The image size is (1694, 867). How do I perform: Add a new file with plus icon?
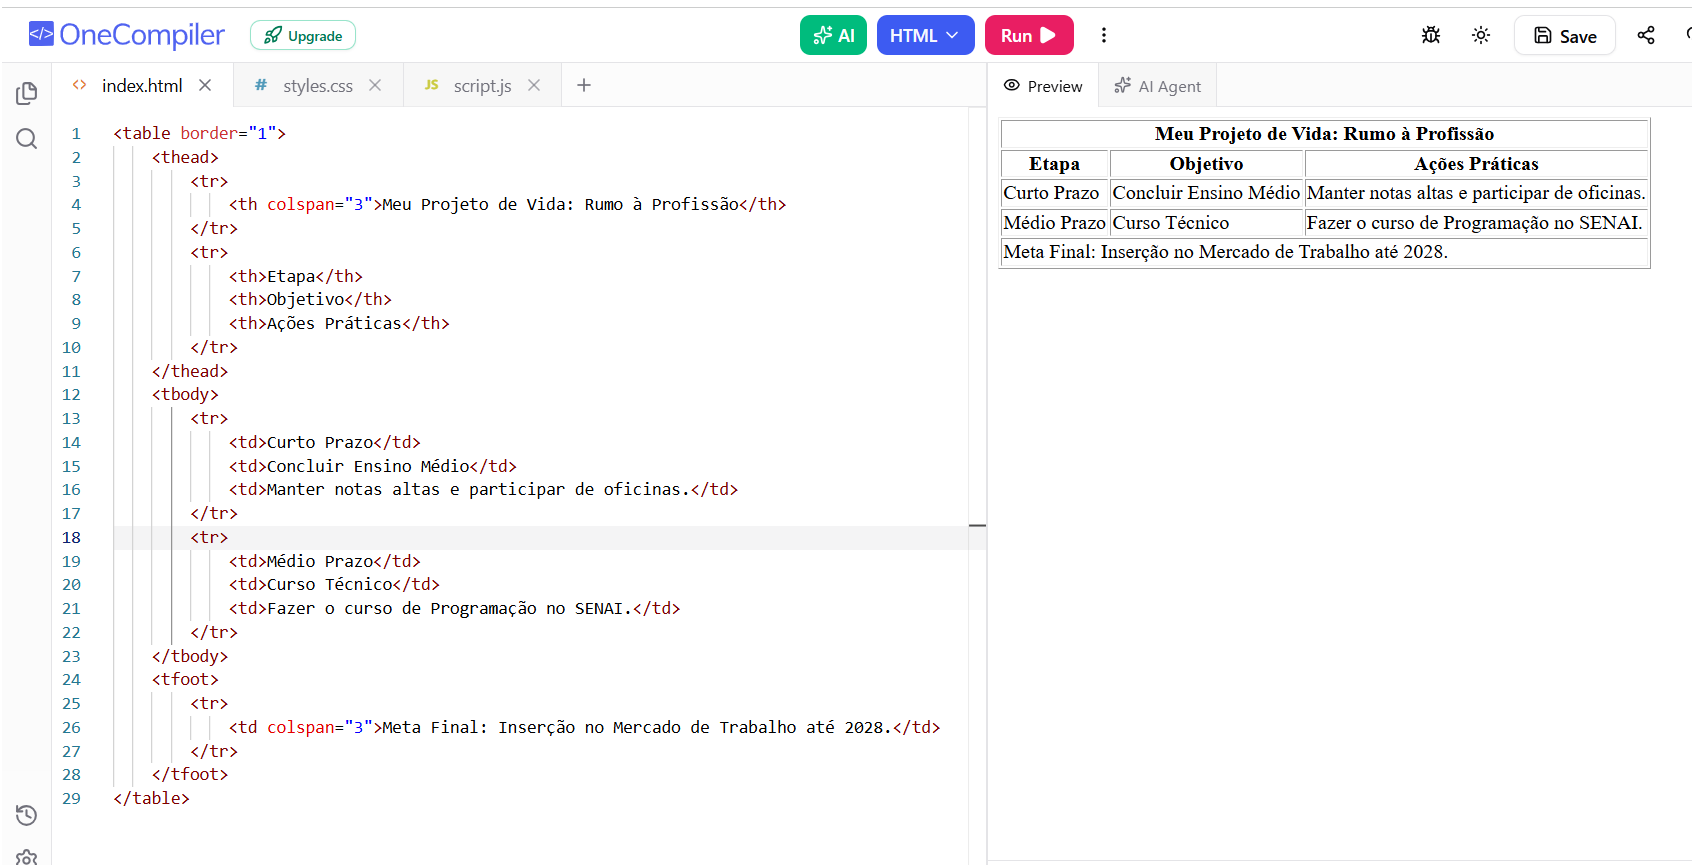tap(584, 85)
